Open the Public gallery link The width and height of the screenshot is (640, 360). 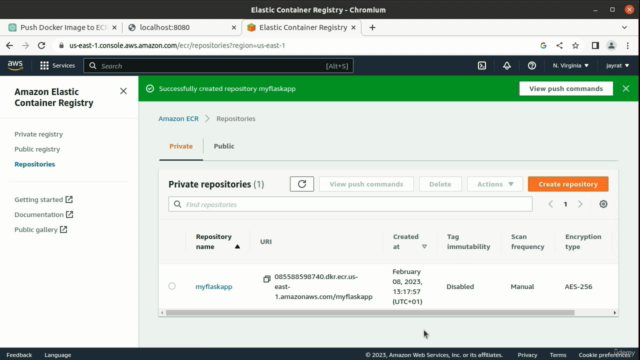[41, 230]
